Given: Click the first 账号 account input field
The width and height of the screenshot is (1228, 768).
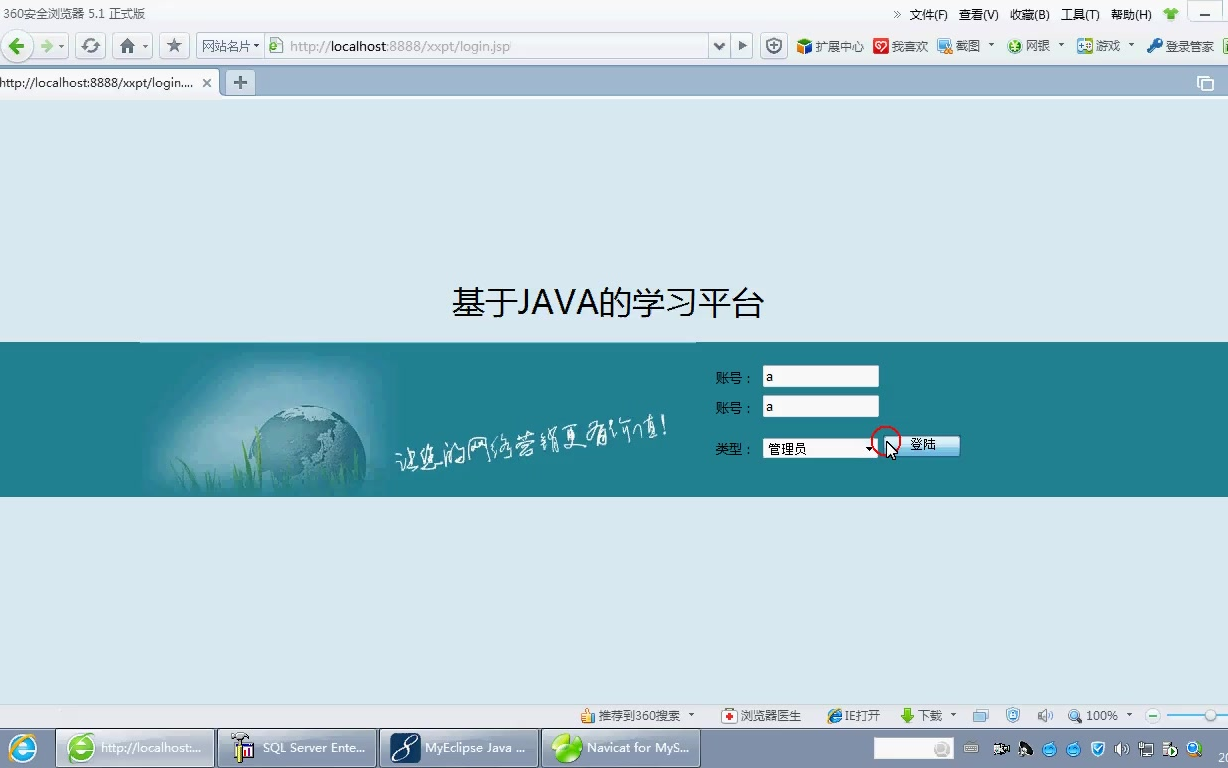Looking at the screenshot, I should pos(820,376).
